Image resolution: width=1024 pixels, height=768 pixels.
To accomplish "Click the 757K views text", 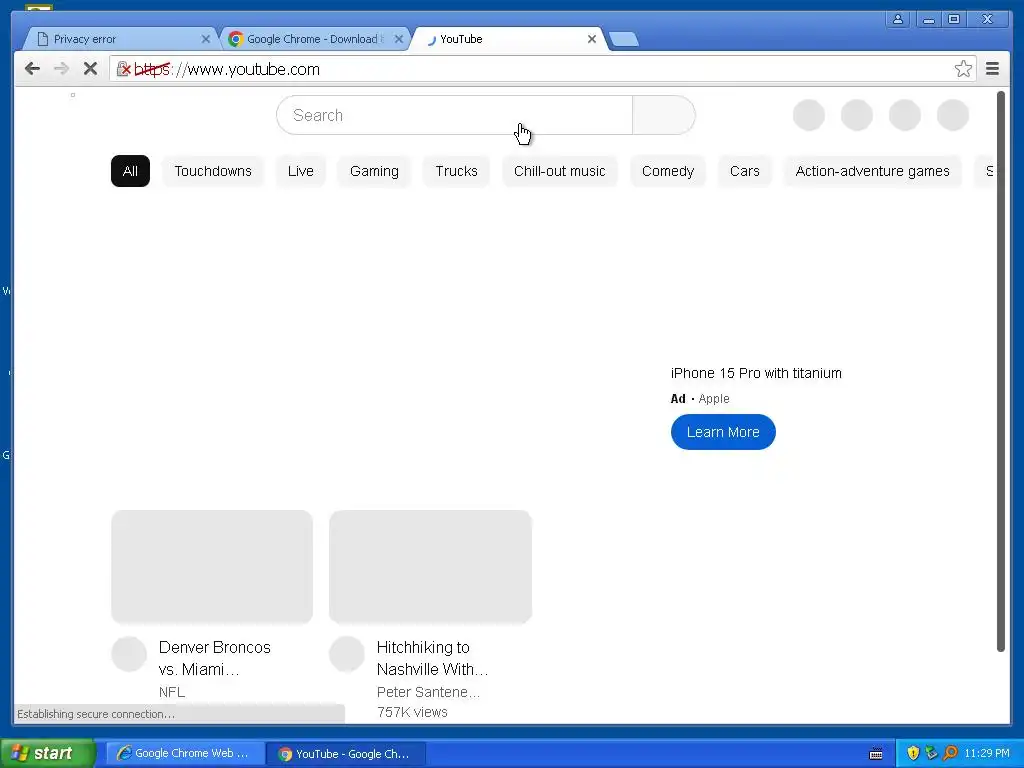I will pyautogui.click(x=412, y=712).
